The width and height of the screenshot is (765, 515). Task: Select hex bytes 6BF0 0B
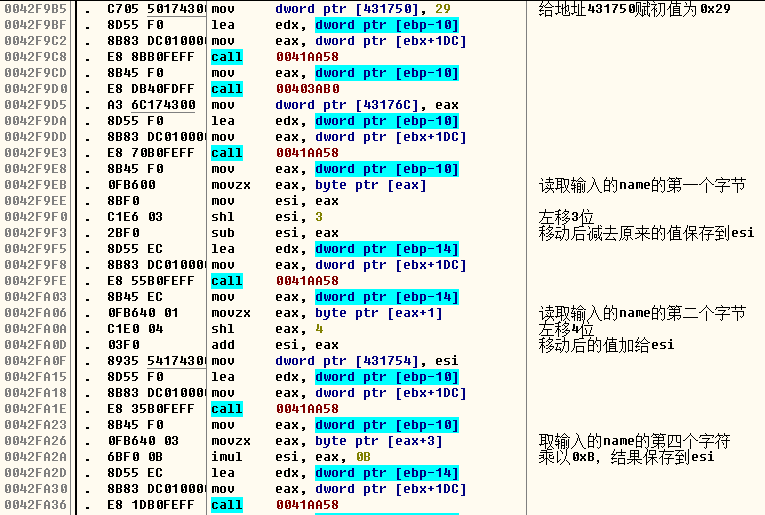[x=136, y=457]
